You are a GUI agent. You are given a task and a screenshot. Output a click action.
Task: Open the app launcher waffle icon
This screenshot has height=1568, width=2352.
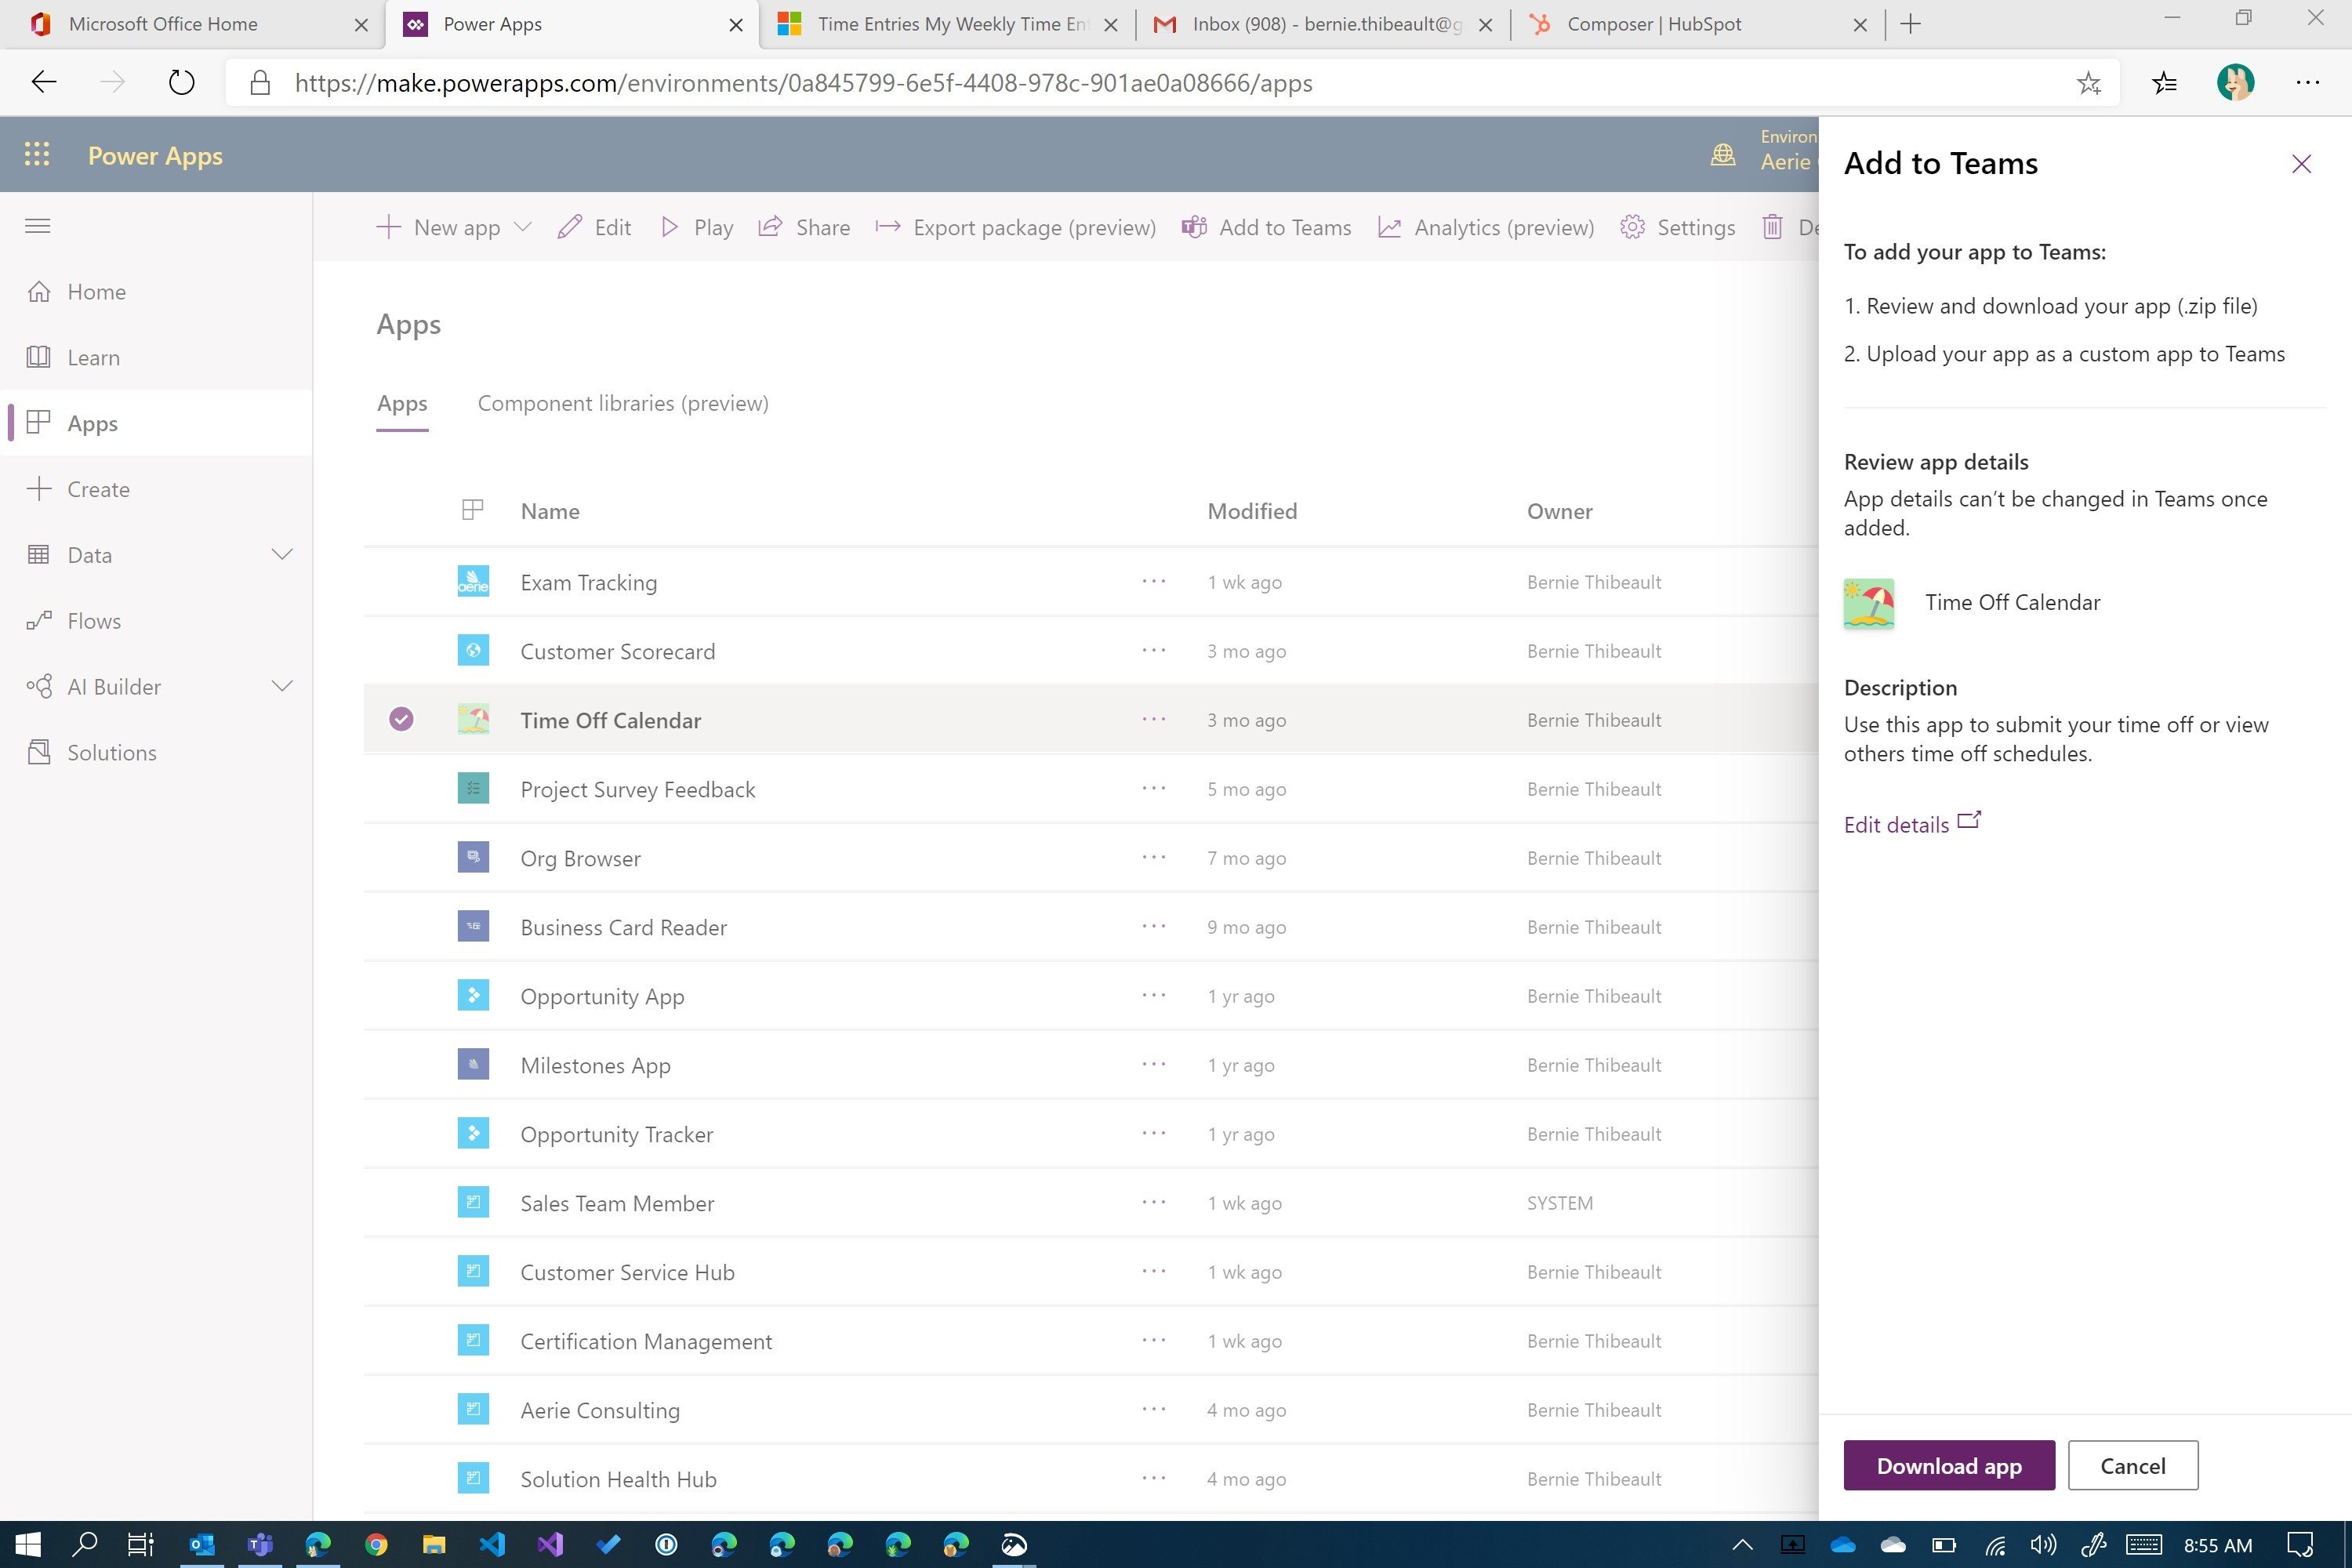(x=37, y=155)
